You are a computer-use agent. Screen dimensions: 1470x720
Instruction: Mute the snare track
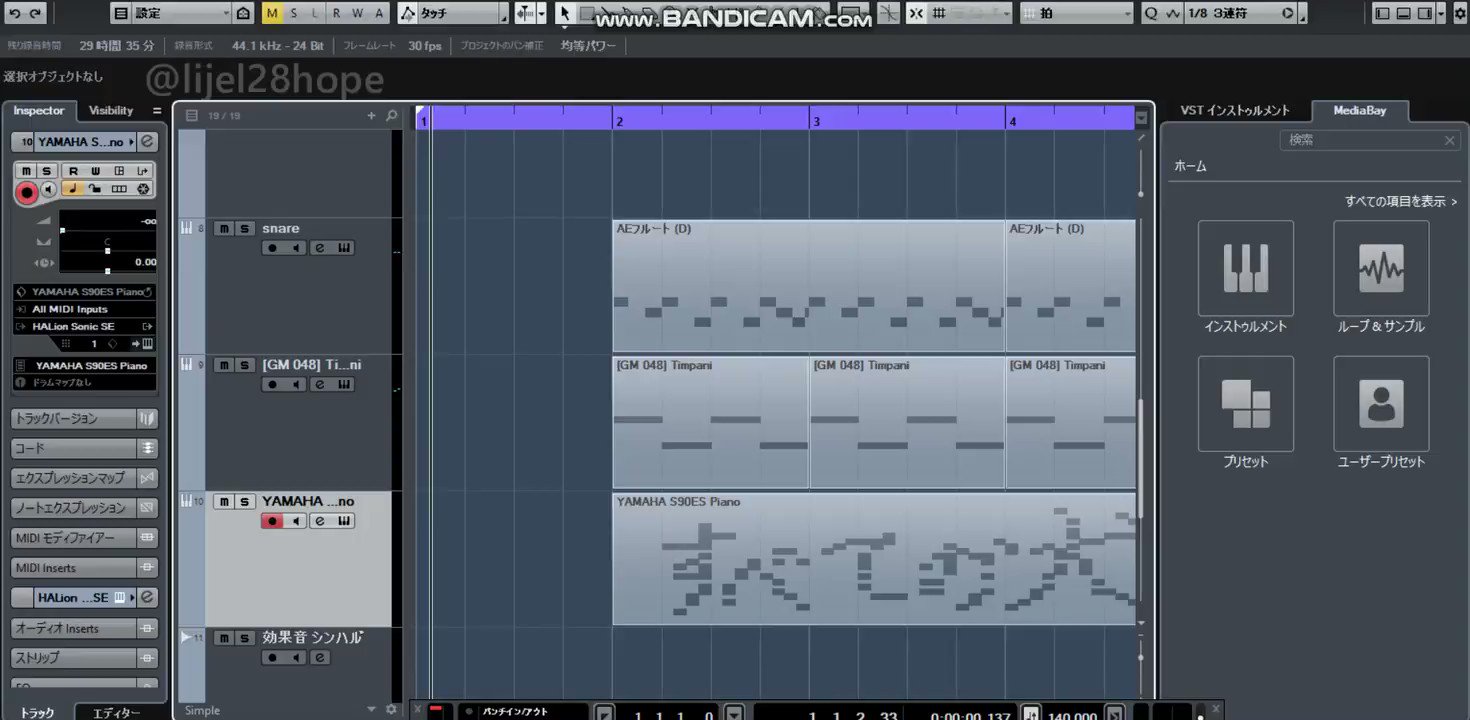(x=224, y=229)
